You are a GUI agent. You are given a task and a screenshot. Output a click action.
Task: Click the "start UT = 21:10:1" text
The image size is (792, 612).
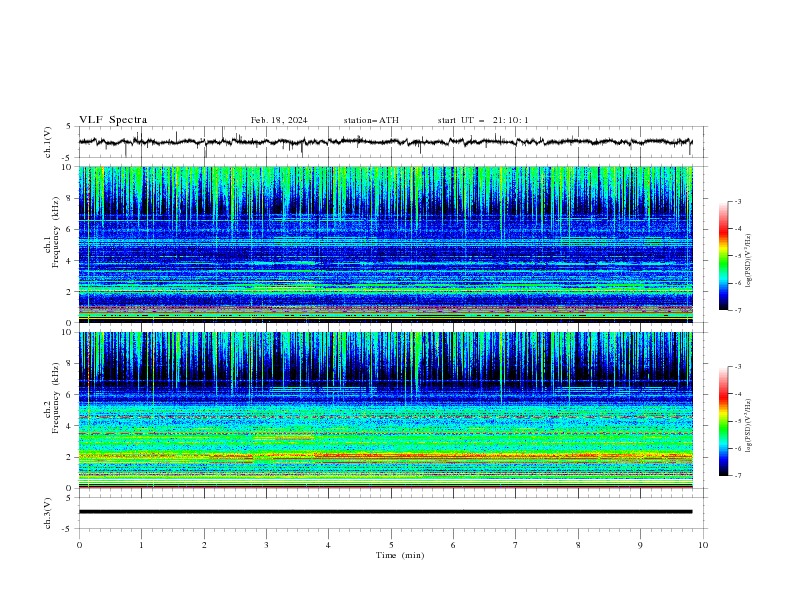483,120
